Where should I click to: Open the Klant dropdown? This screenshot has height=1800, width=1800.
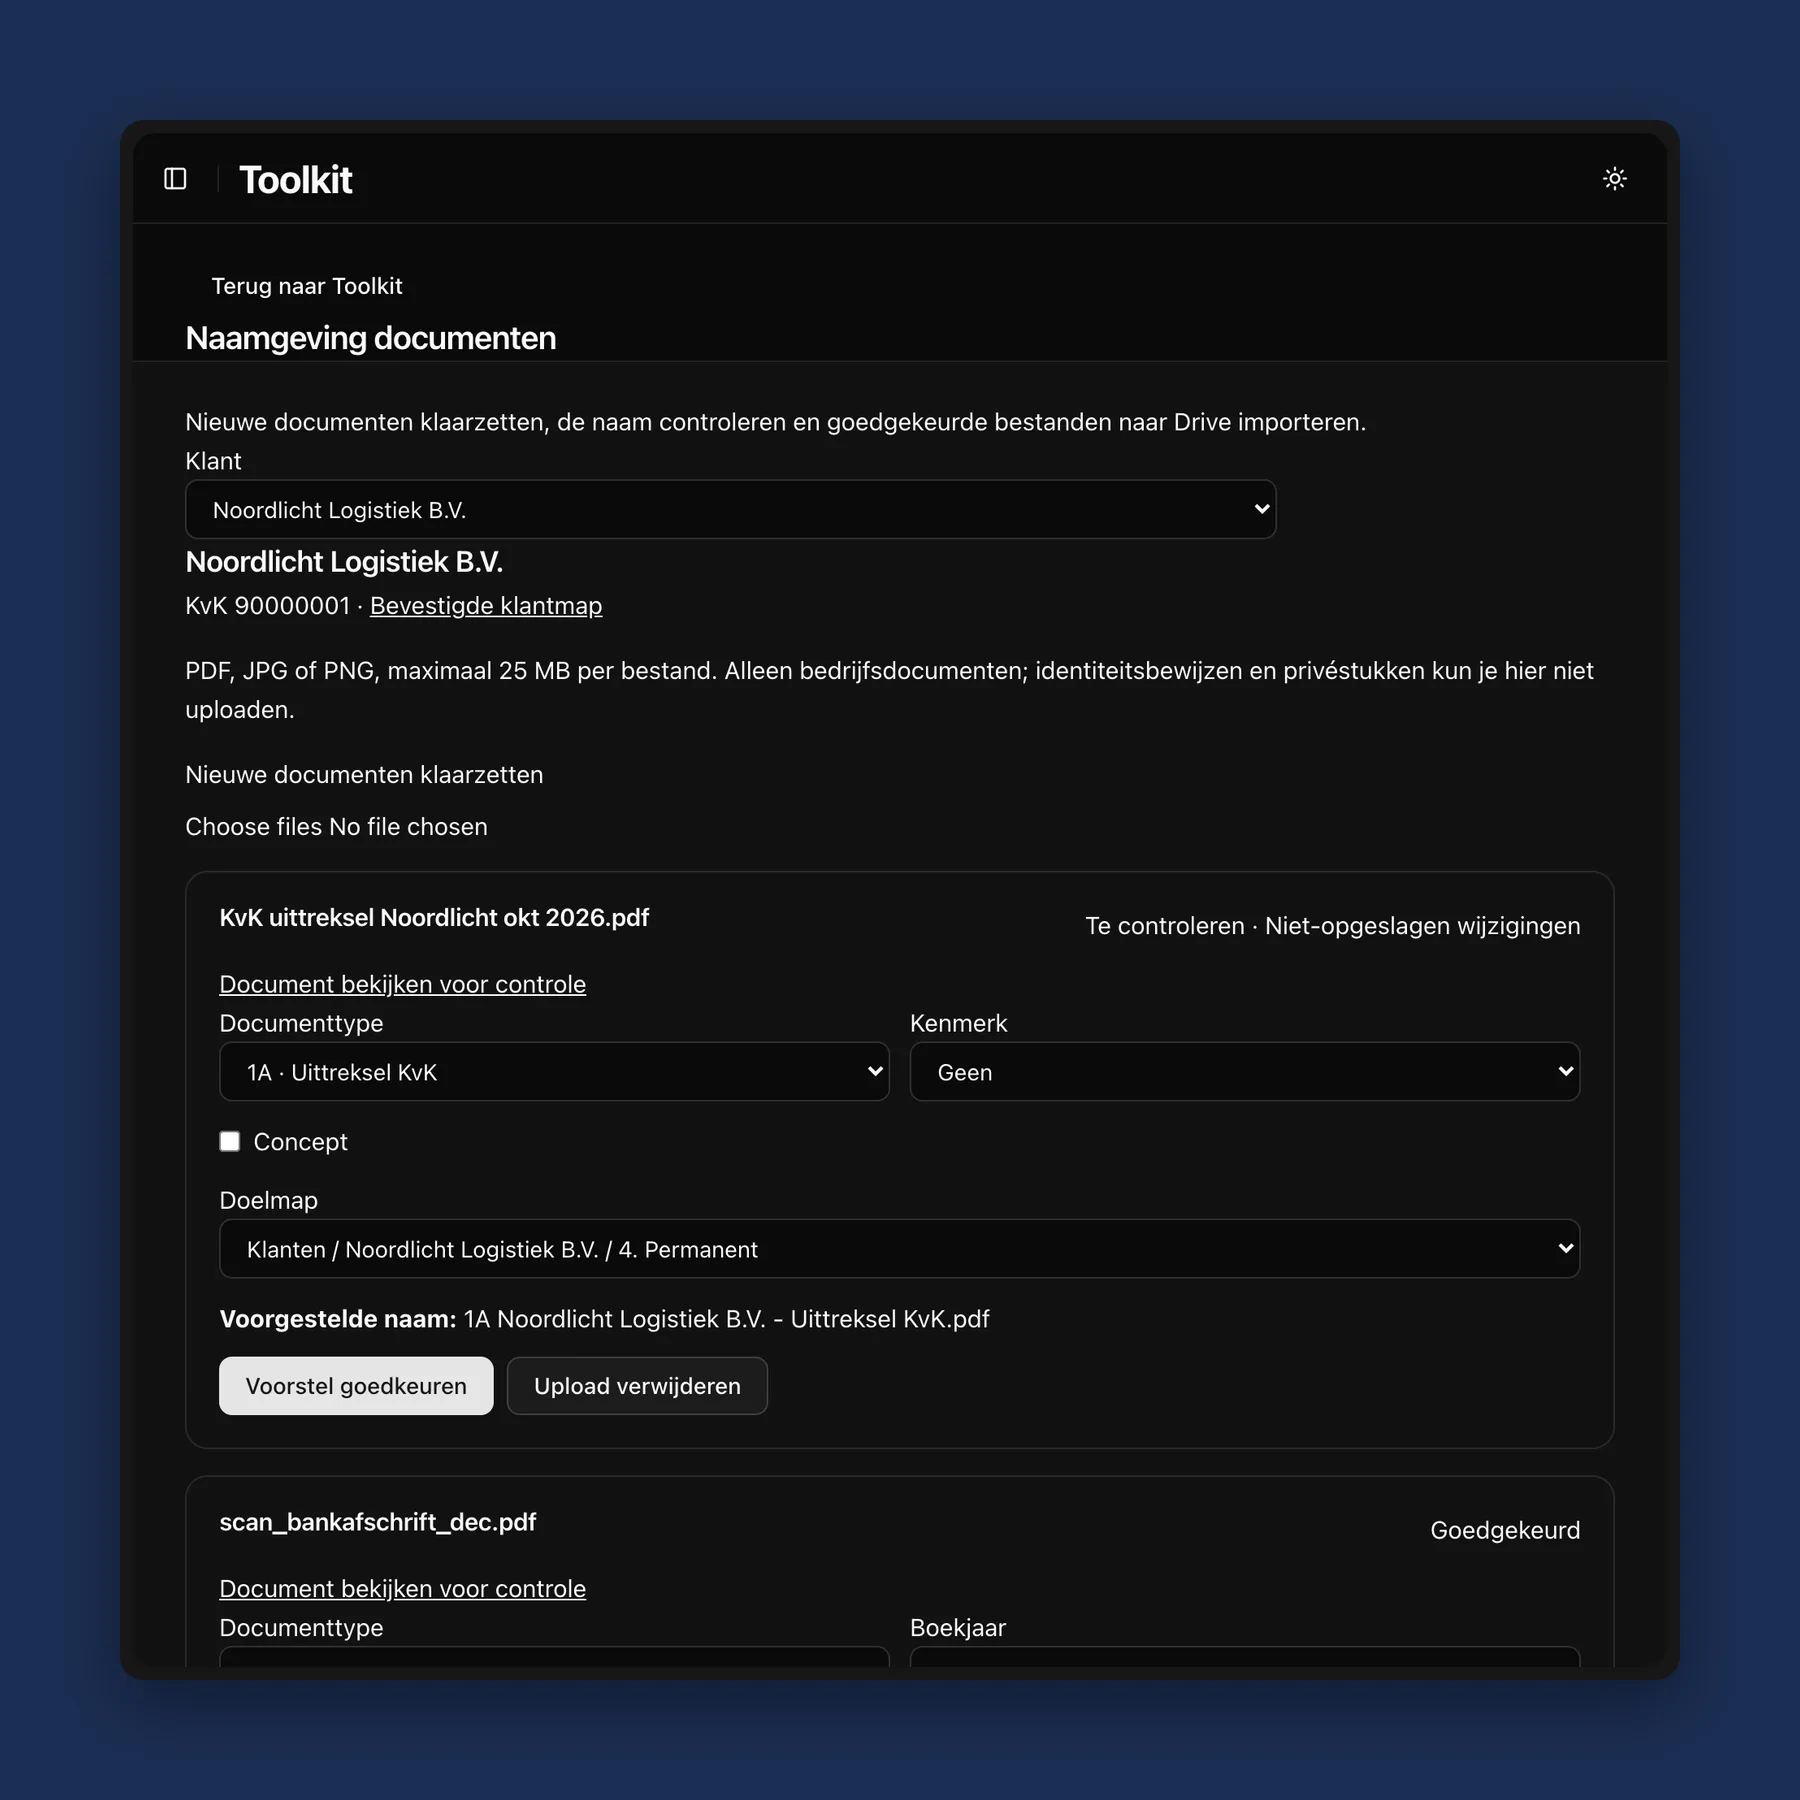[x=731, y=510]
